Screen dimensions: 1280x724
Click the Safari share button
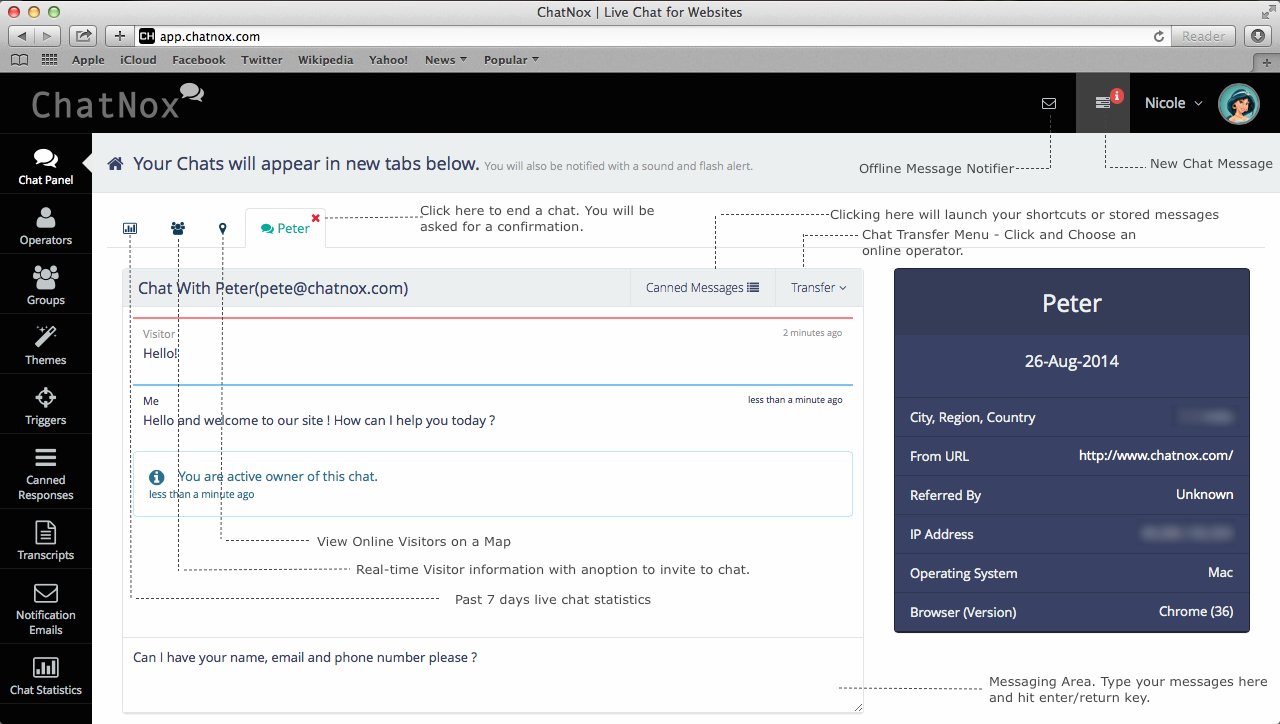84,36
